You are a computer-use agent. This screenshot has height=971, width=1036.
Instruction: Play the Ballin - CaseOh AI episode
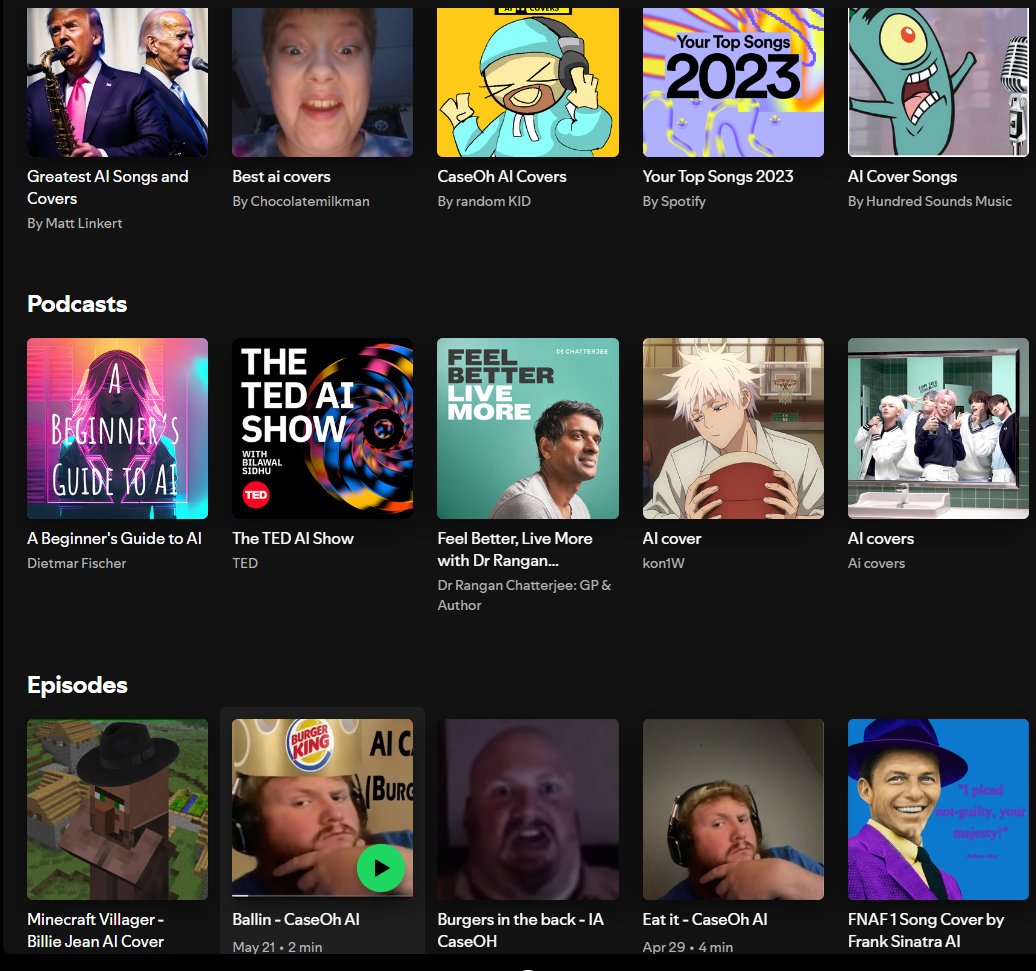pyautogui.click(x=381, y=867)
